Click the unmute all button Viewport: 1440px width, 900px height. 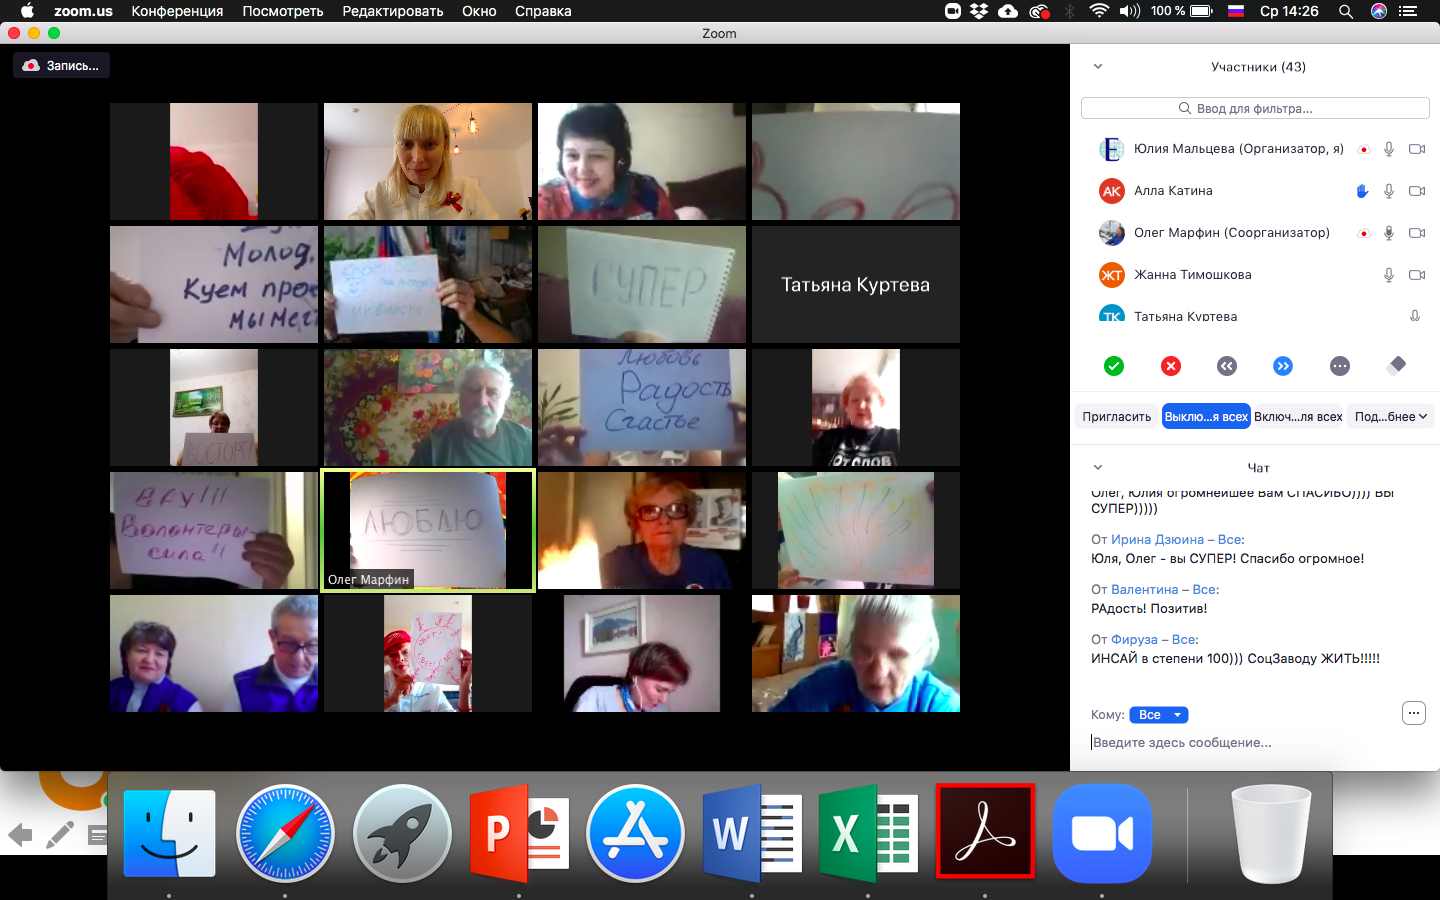click(1298, 417)
